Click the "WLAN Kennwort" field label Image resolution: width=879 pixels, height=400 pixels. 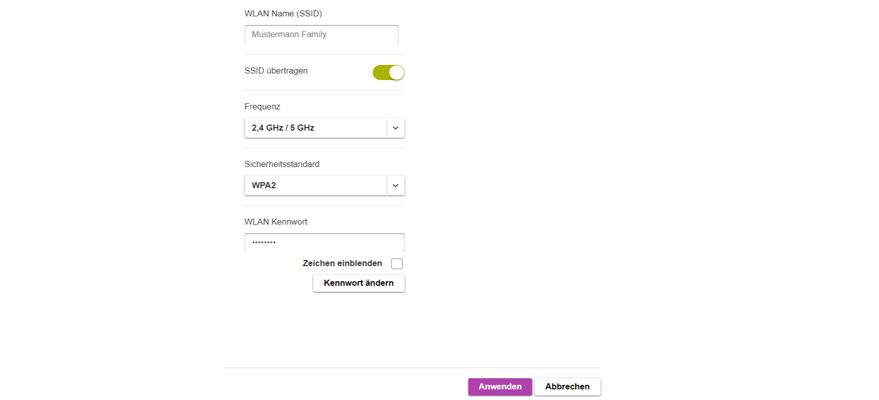click(x=276, y=221)
